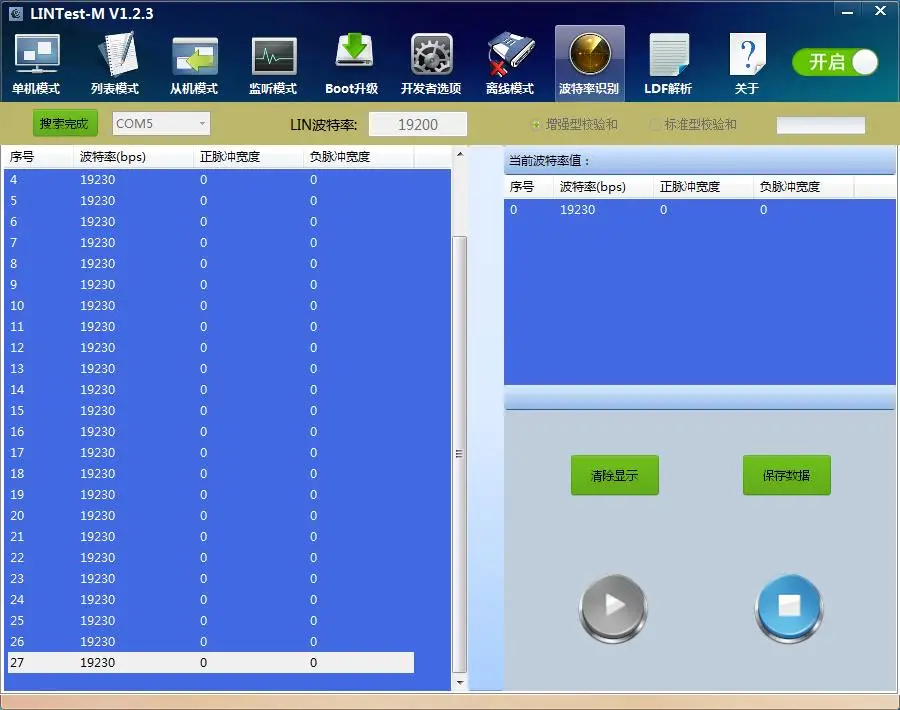This screenshot has height=710, width=900.
Task: Toggle the 开启 on/off switch
Action: coord(835,62)
